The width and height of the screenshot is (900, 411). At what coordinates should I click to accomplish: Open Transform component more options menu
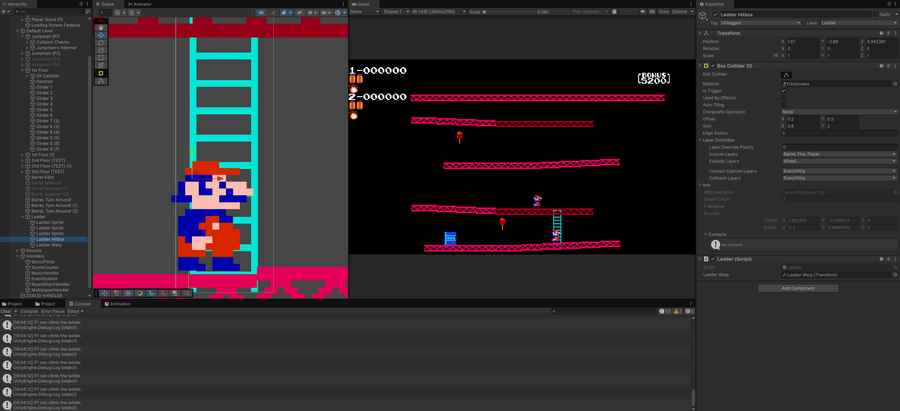[895, 33]
